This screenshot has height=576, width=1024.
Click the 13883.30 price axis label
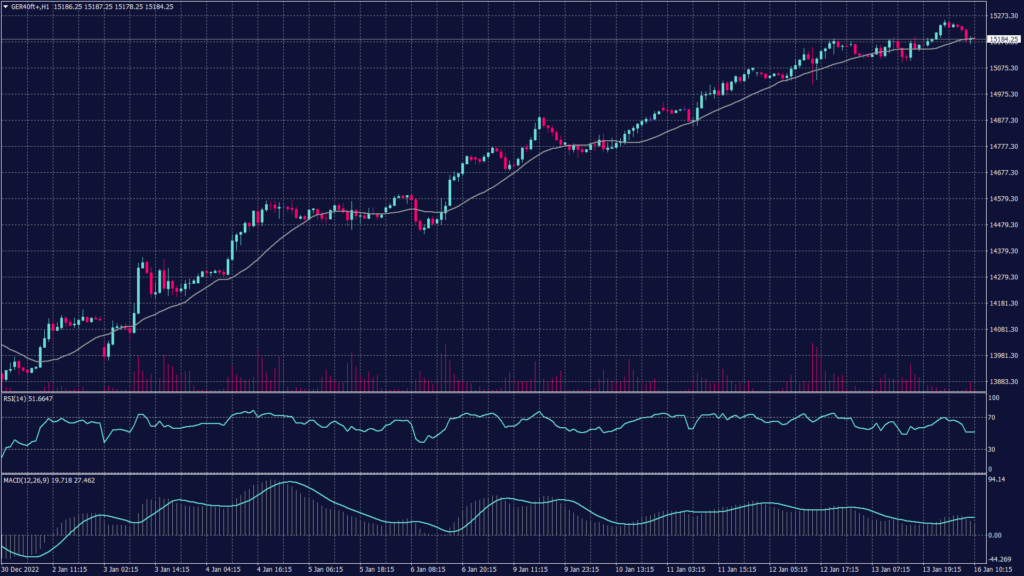pyautogui.click(x=1003, y=382)
